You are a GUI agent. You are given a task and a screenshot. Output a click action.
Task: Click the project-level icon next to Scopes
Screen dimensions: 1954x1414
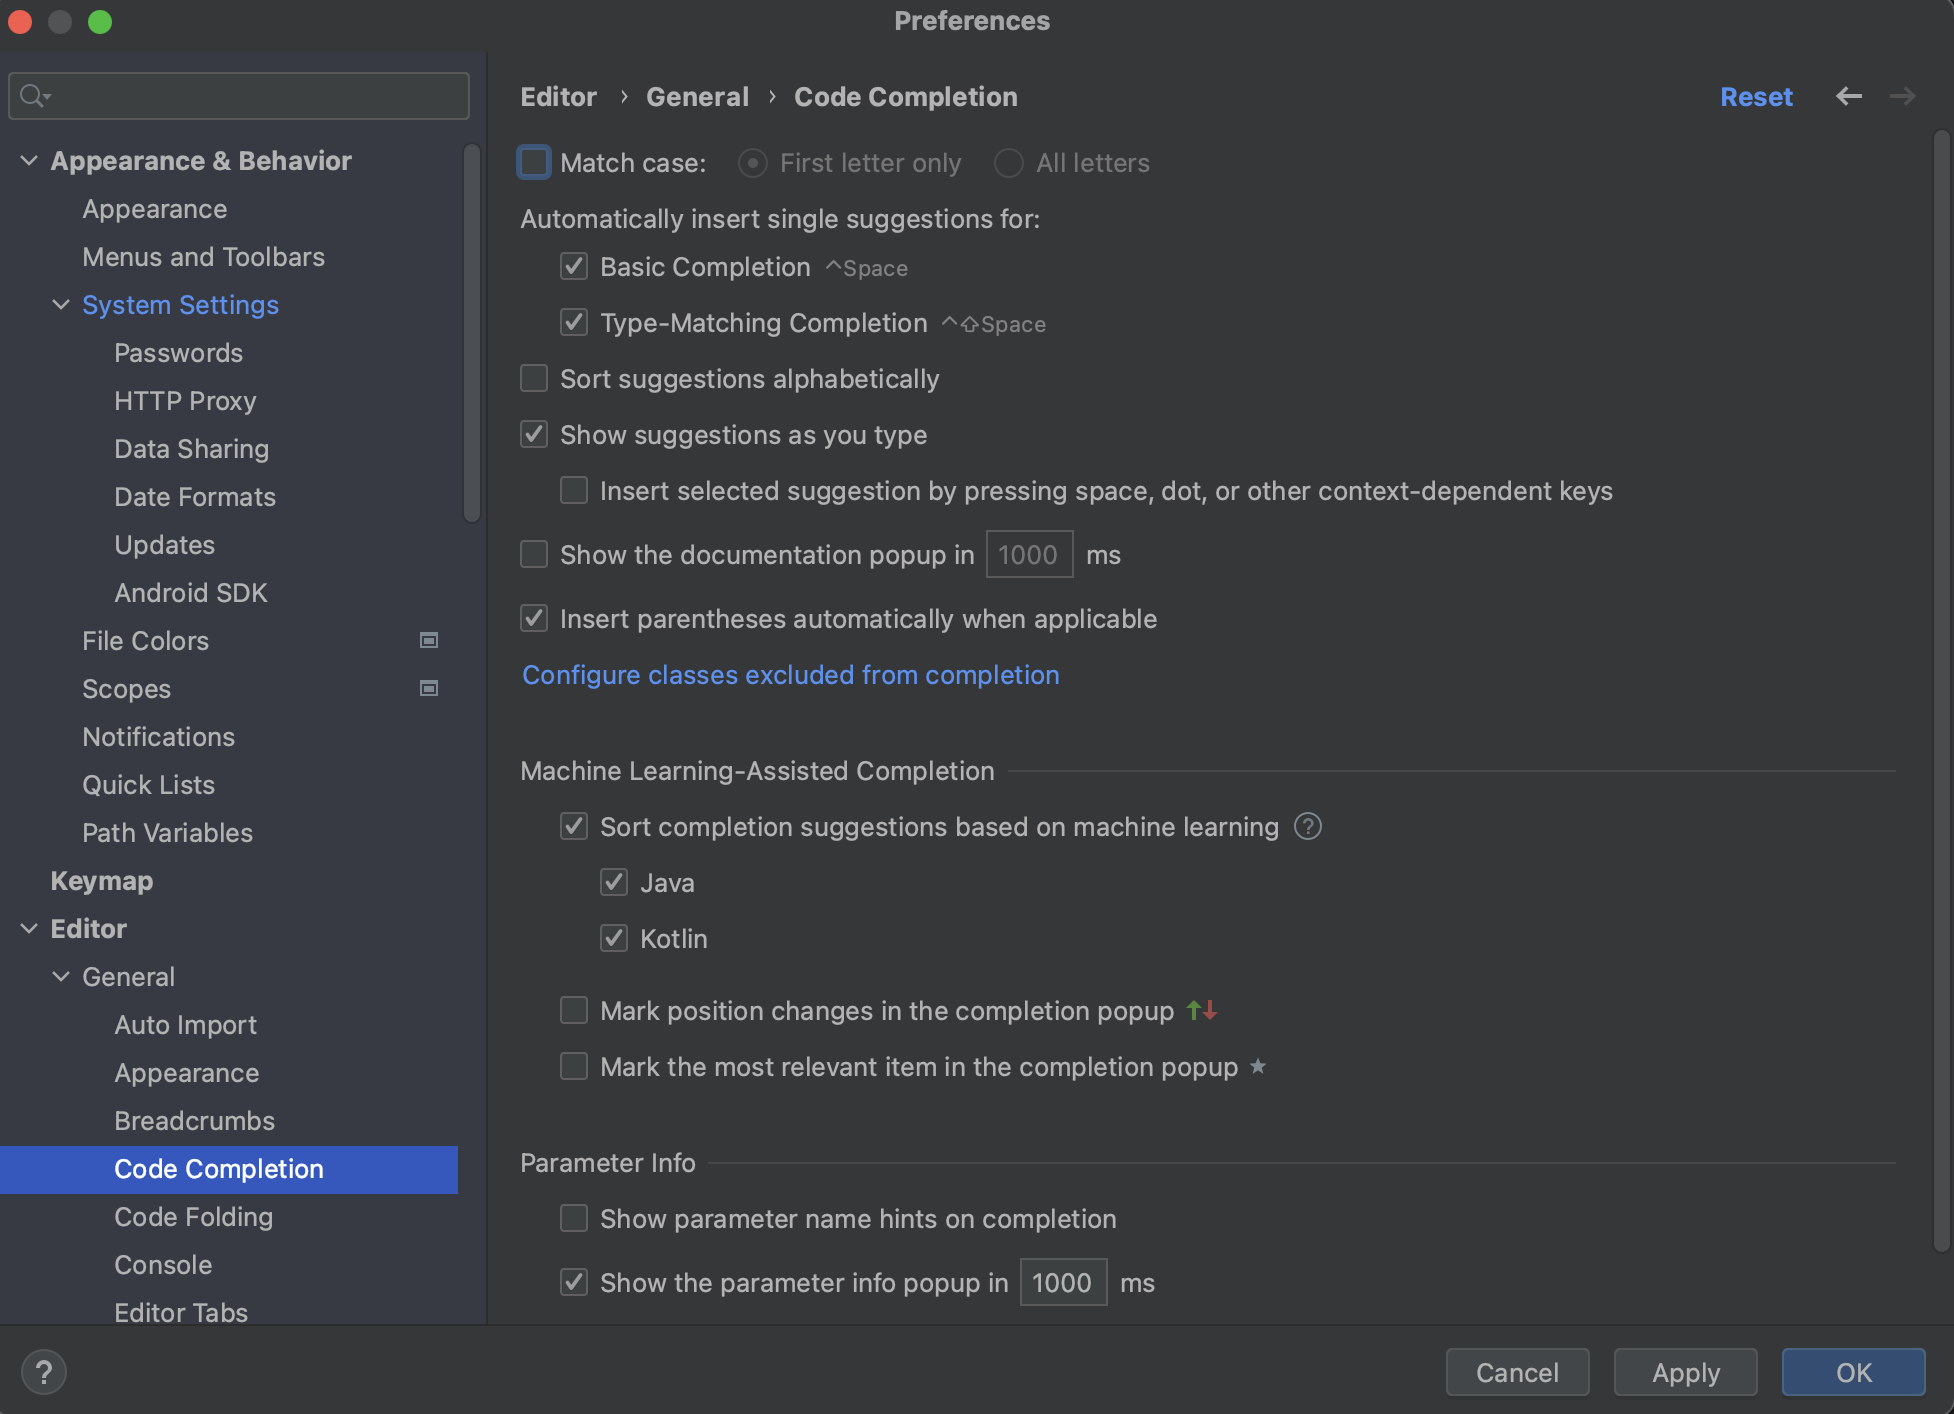point(429,688)
